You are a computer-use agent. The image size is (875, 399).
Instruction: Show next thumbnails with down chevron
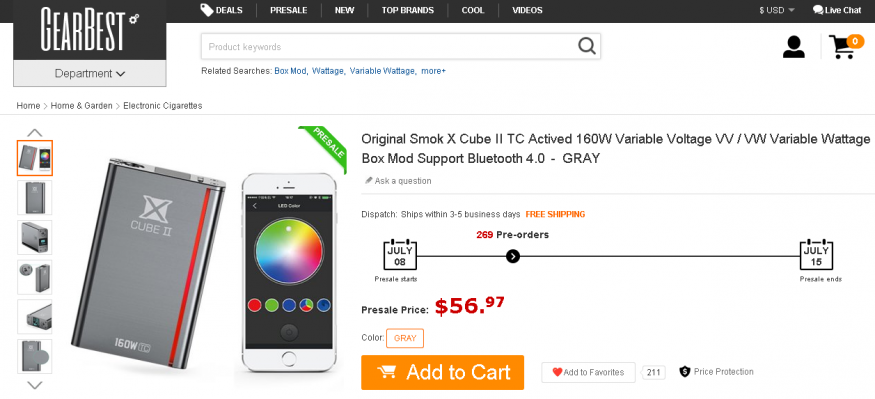pos(35,385)
